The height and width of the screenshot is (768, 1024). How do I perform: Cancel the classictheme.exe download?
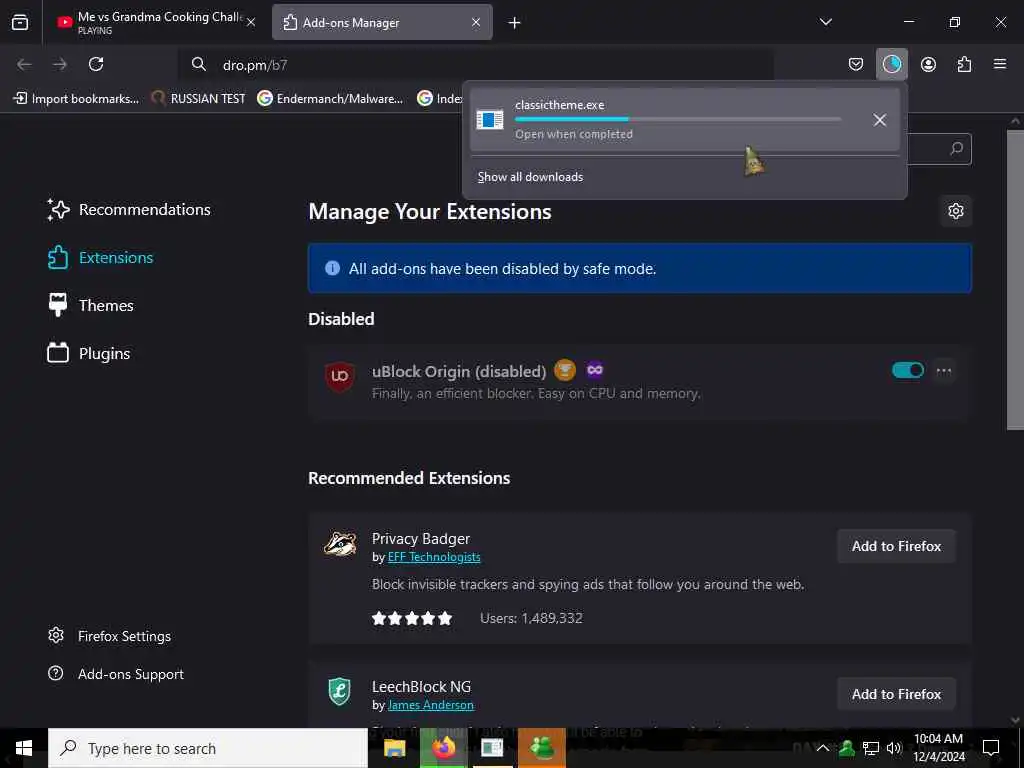point(880,120)
